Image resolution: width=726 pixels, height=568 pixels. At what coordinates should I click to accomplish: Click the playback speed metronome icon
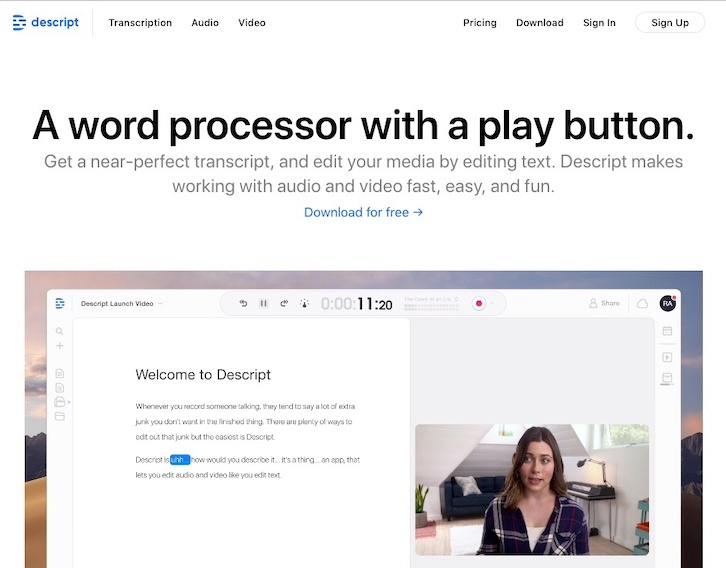pyautogui.click(x=304, y=304)
